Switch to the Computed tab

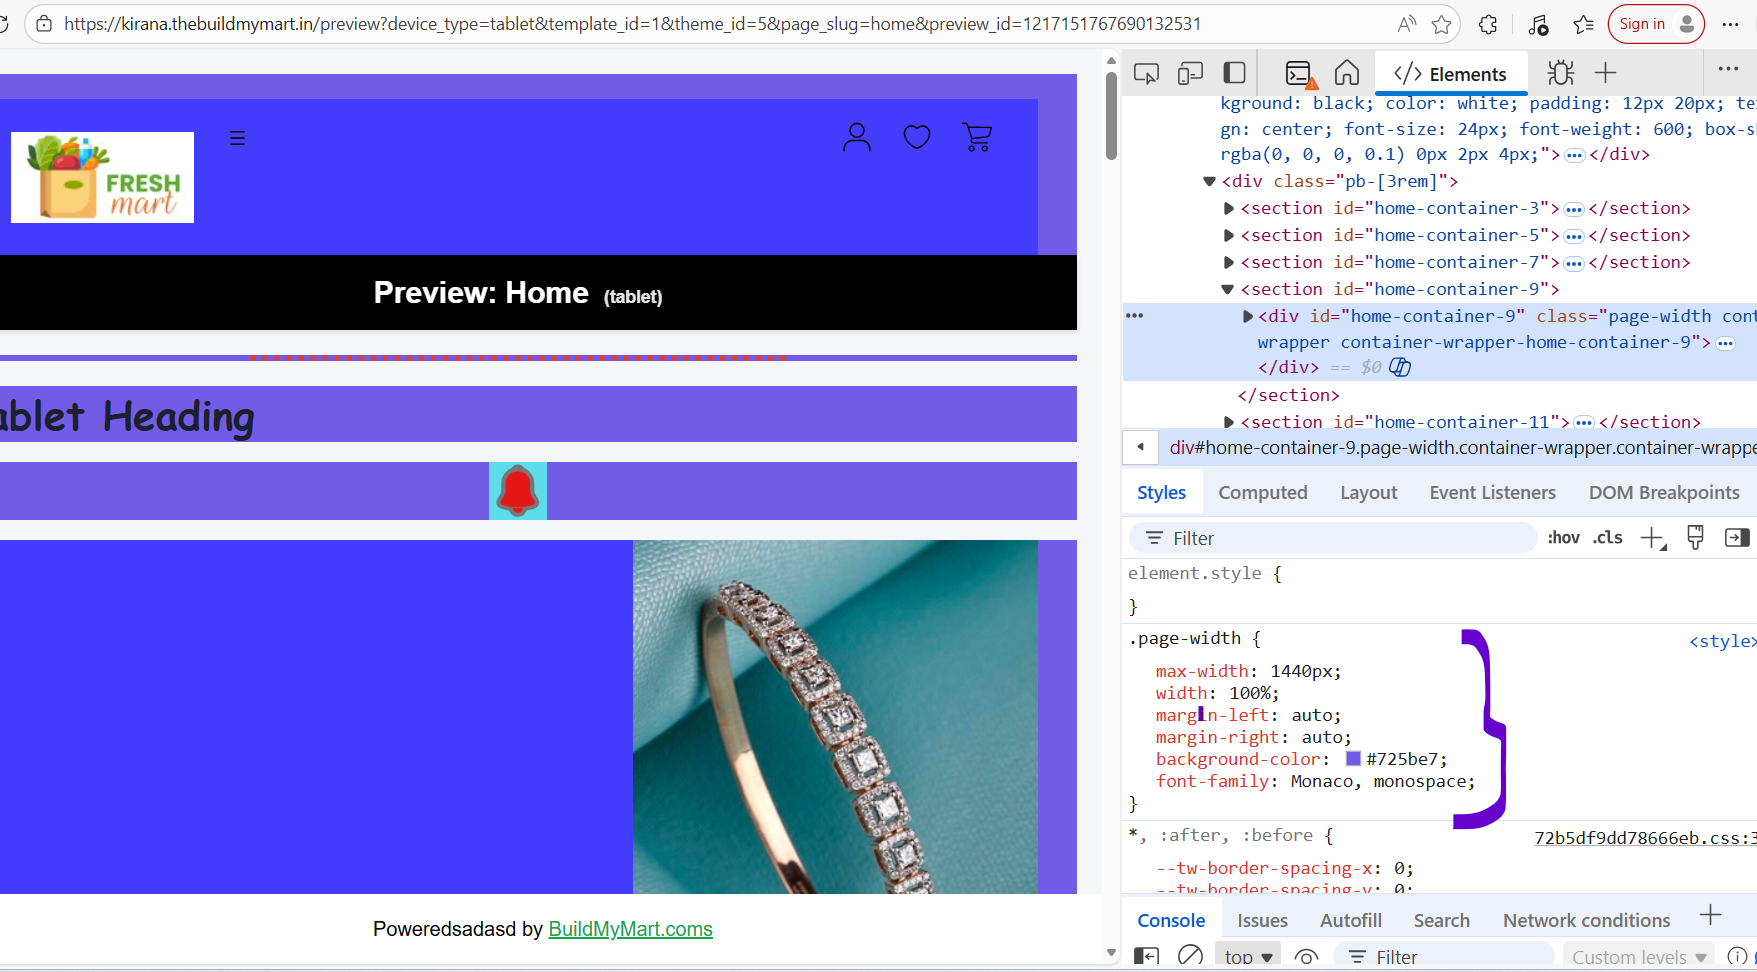pyautogui.click(x=1263, y=492)
